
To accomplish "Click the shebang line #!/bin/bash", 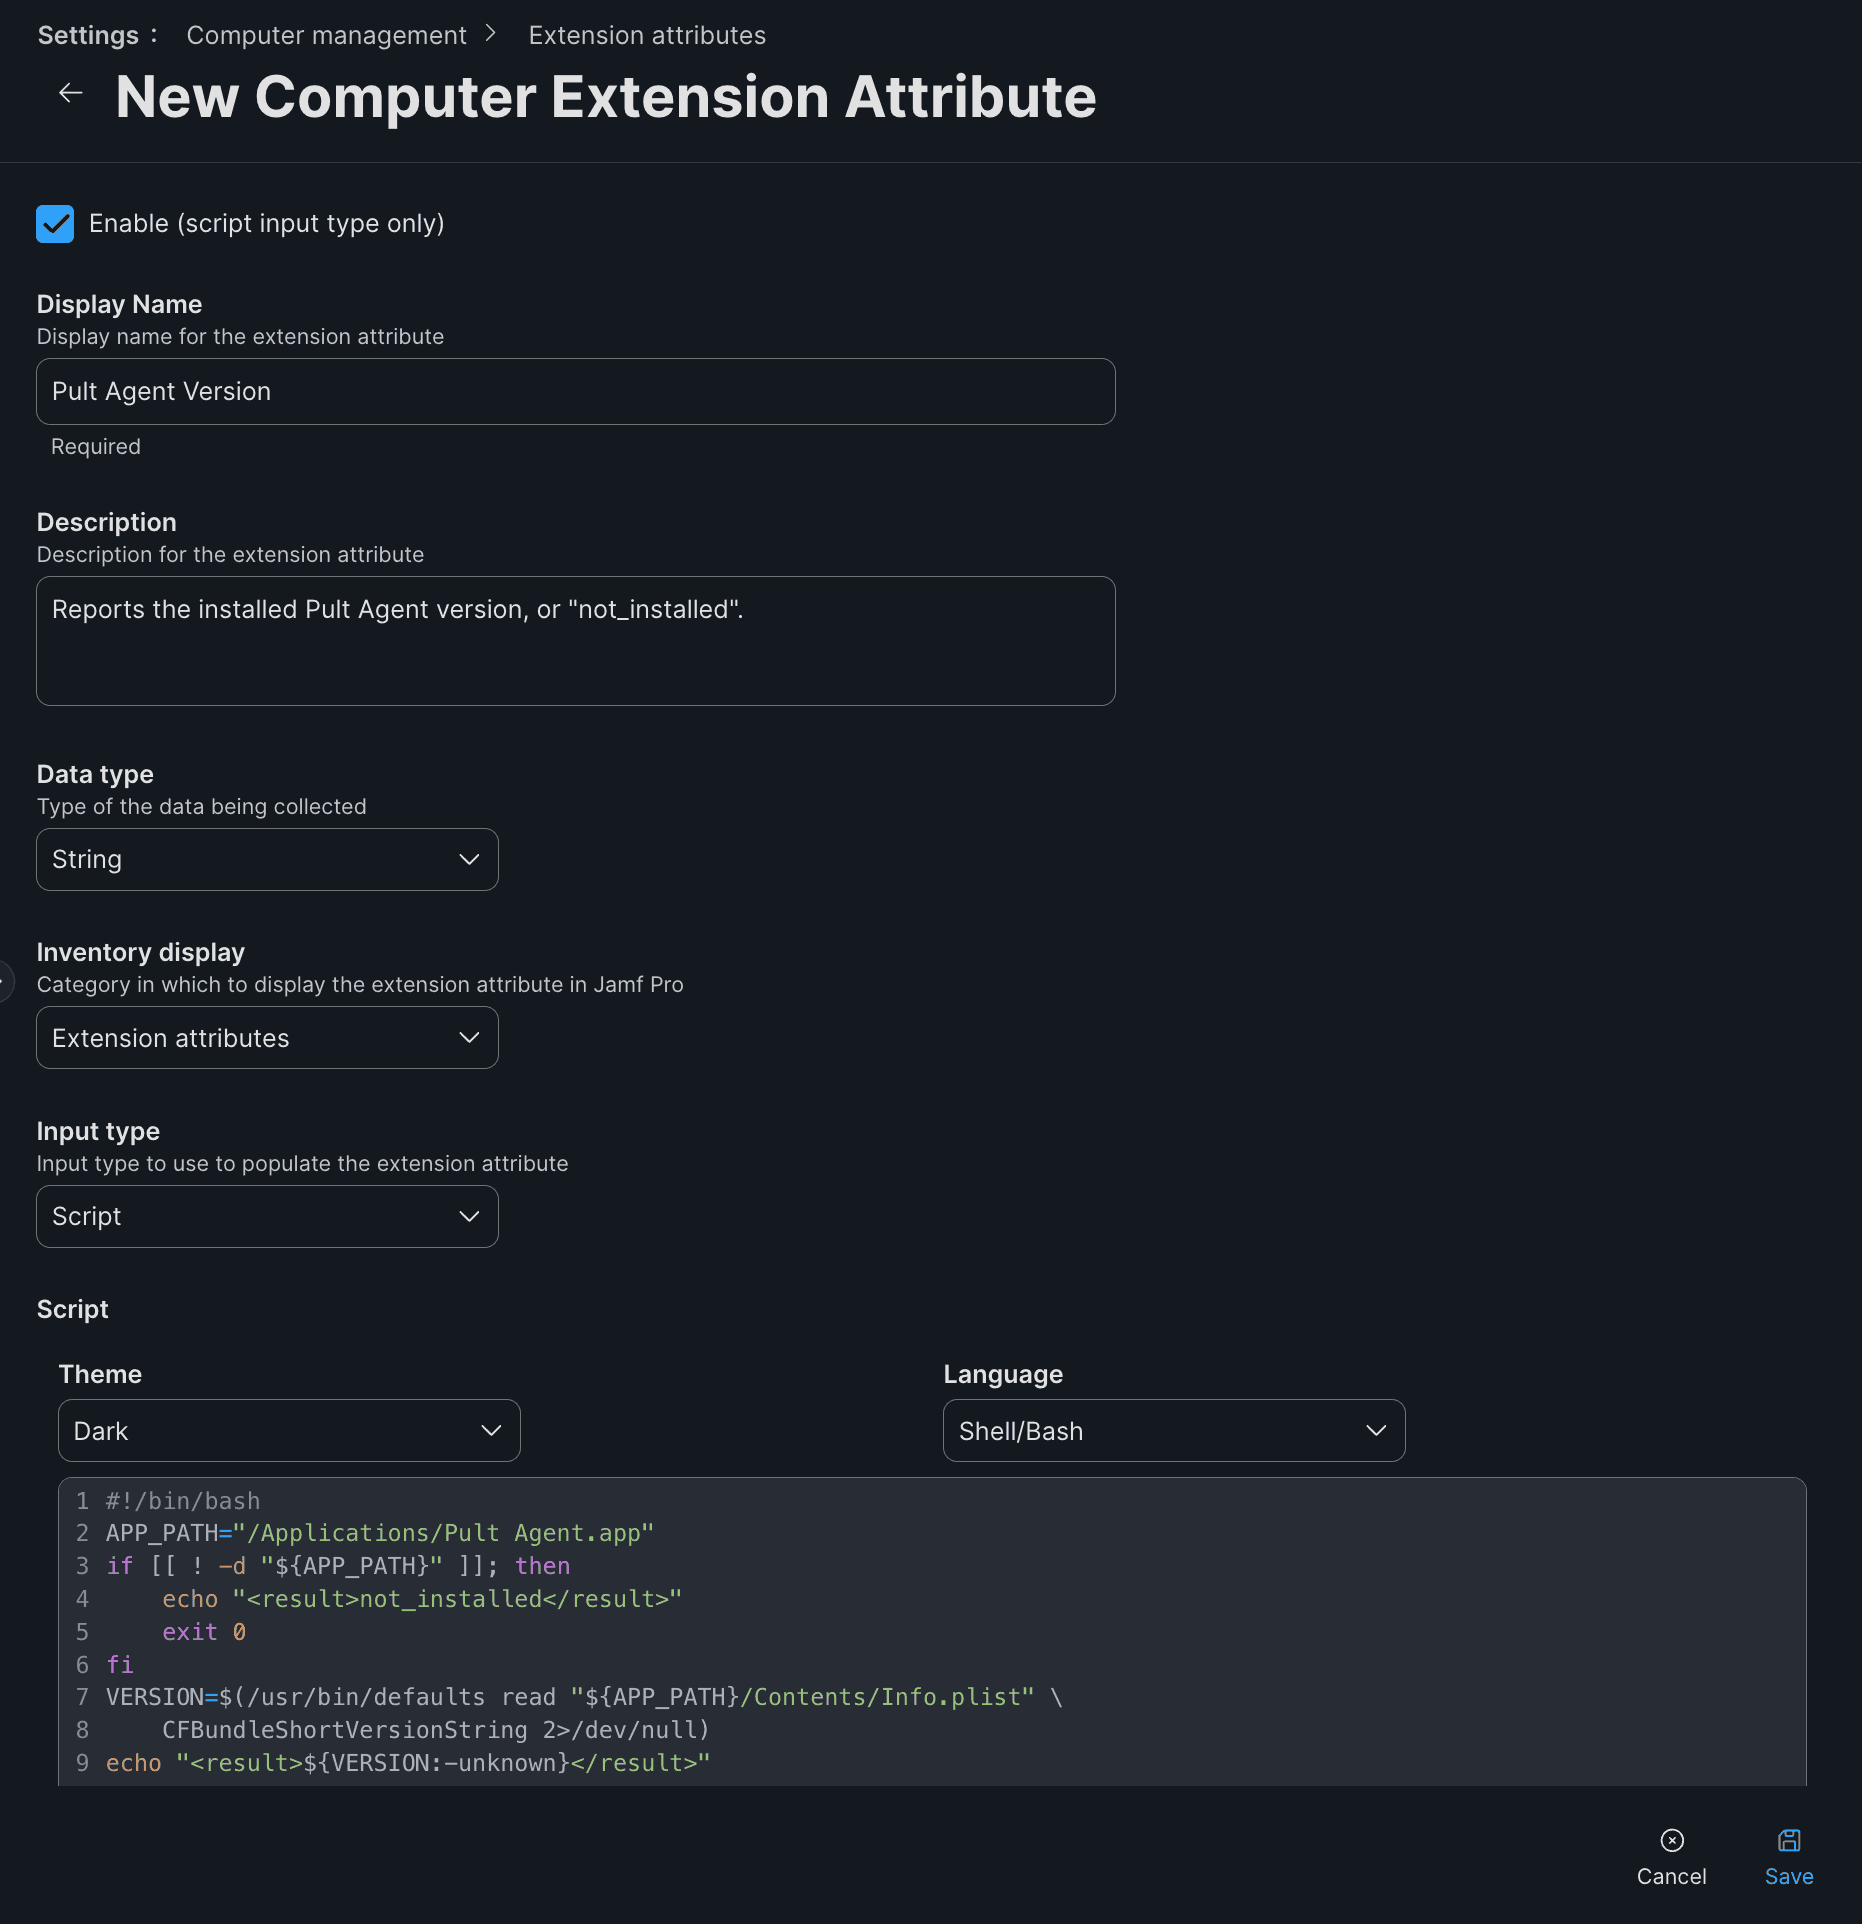I will pos(183,1501).
